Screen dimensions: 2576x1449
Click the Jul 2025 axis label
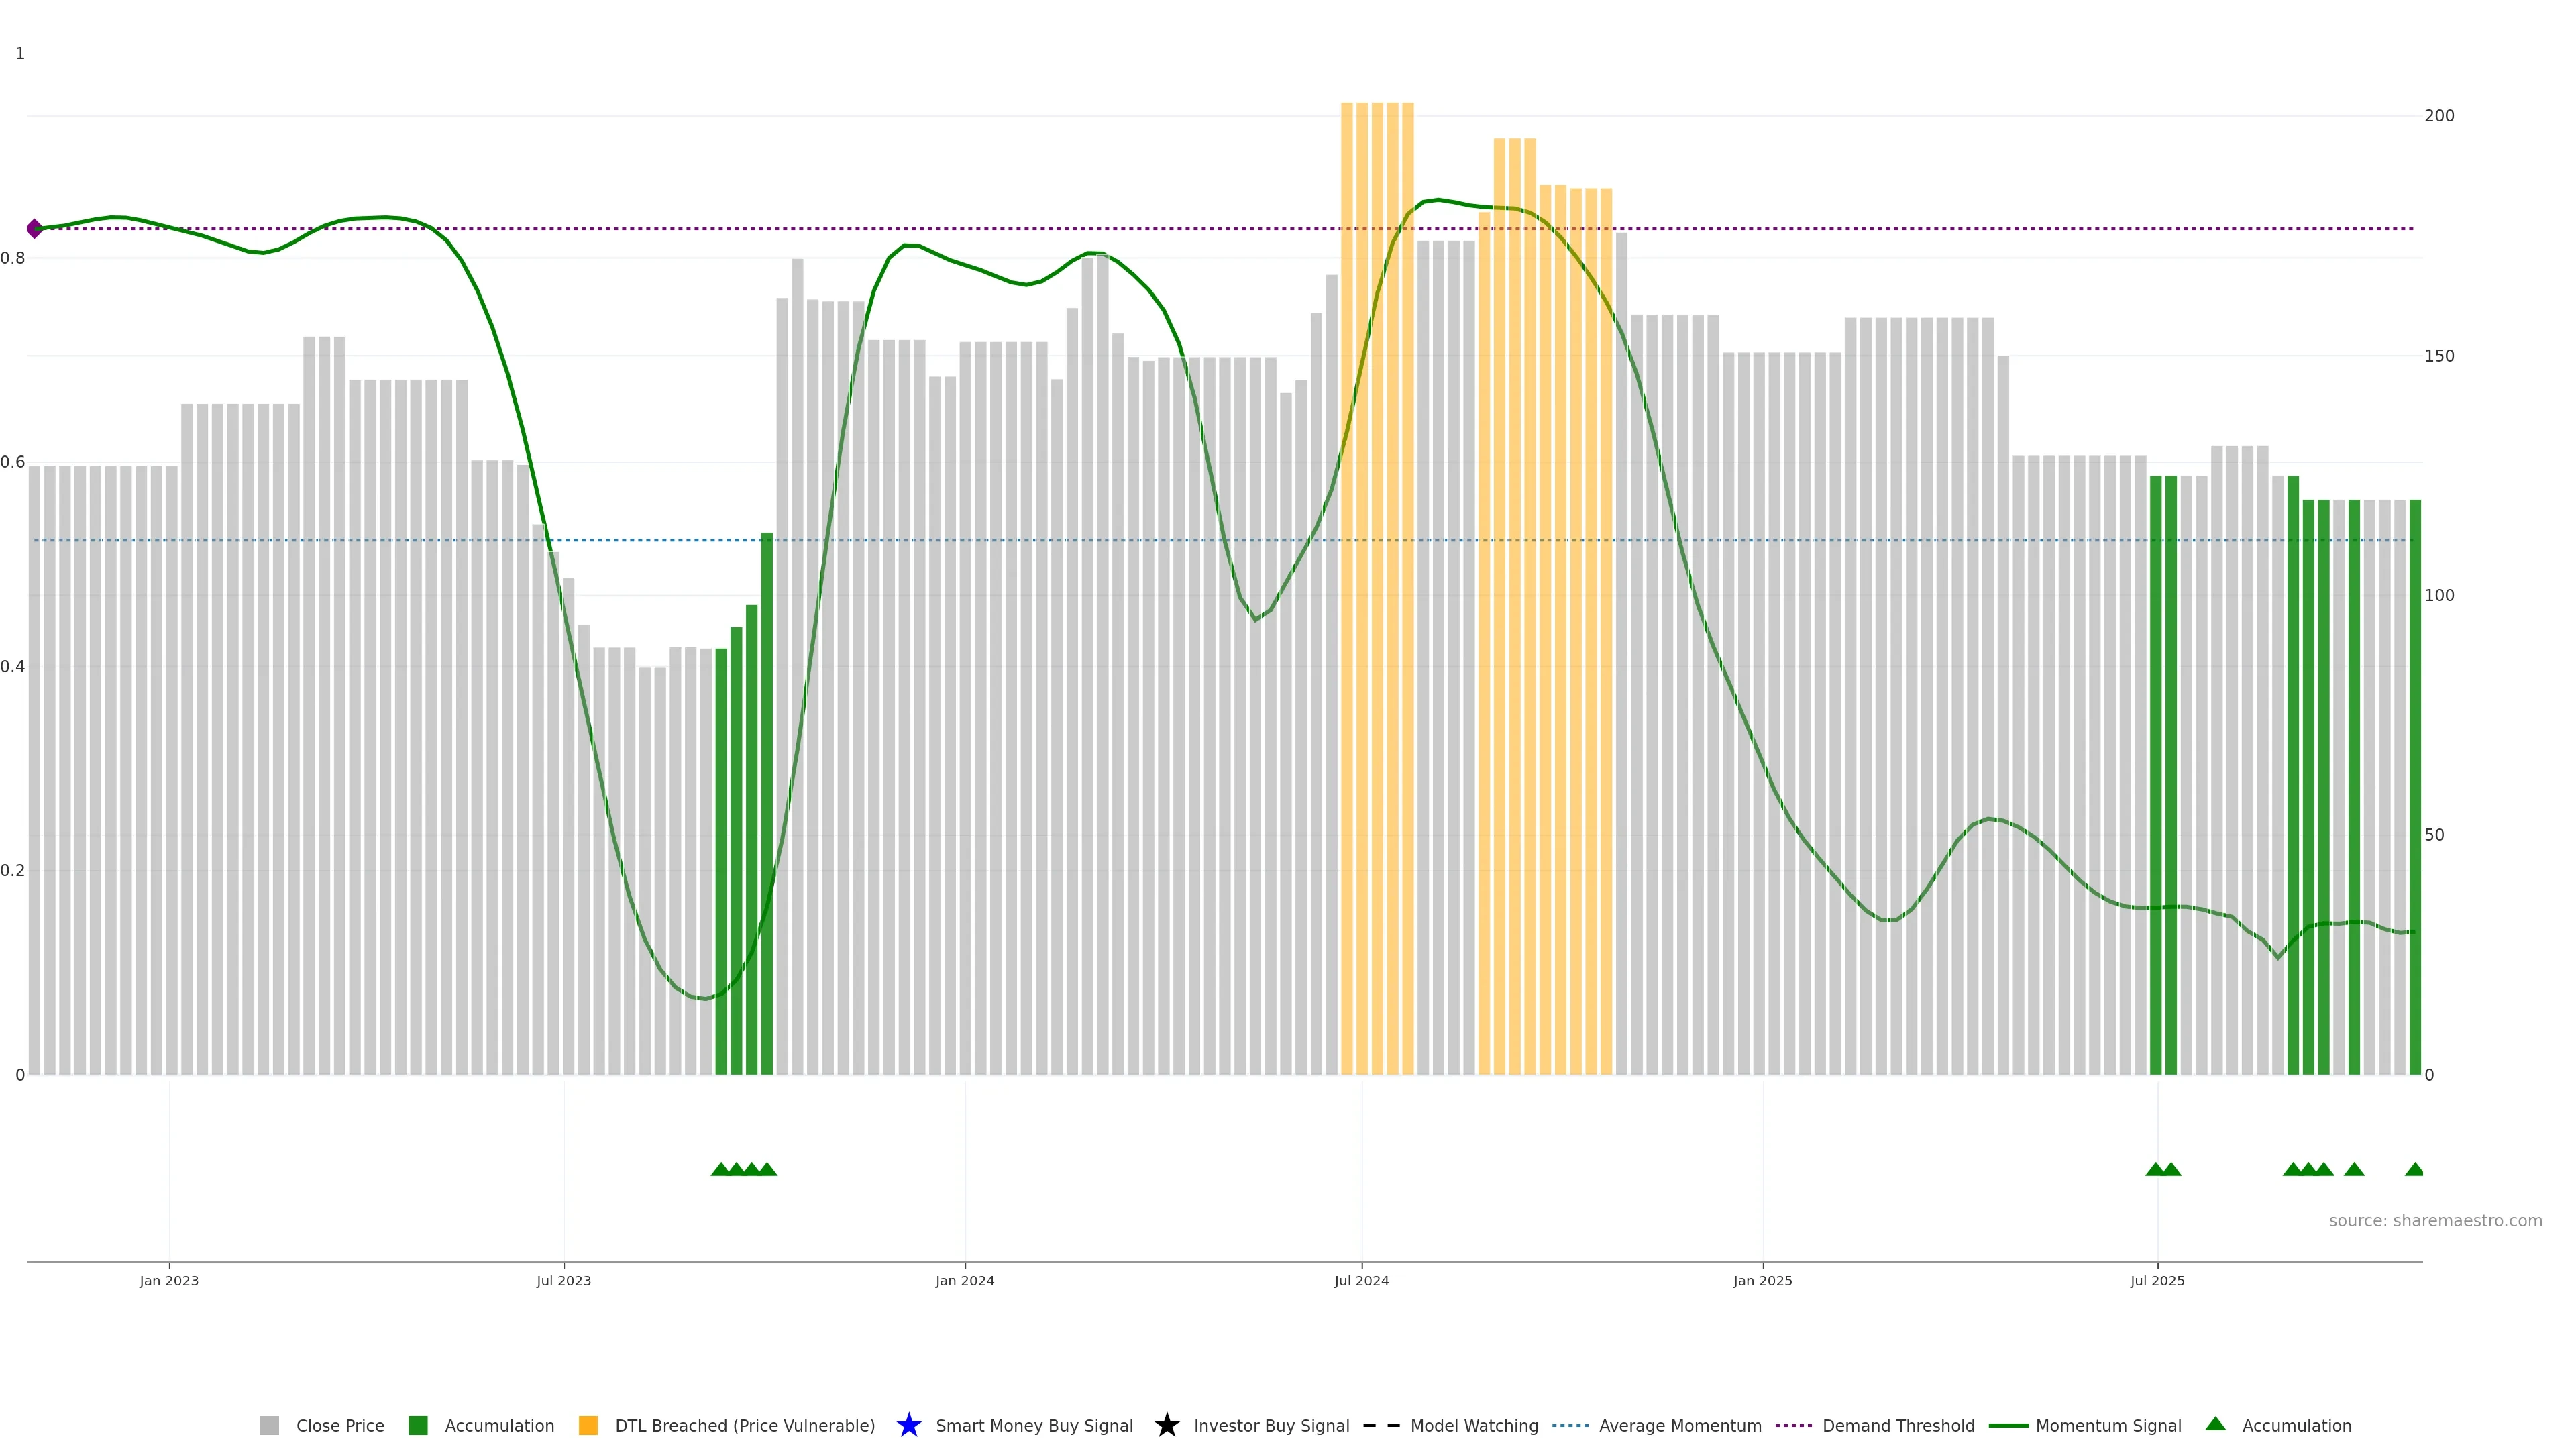pos(2157,1280)
